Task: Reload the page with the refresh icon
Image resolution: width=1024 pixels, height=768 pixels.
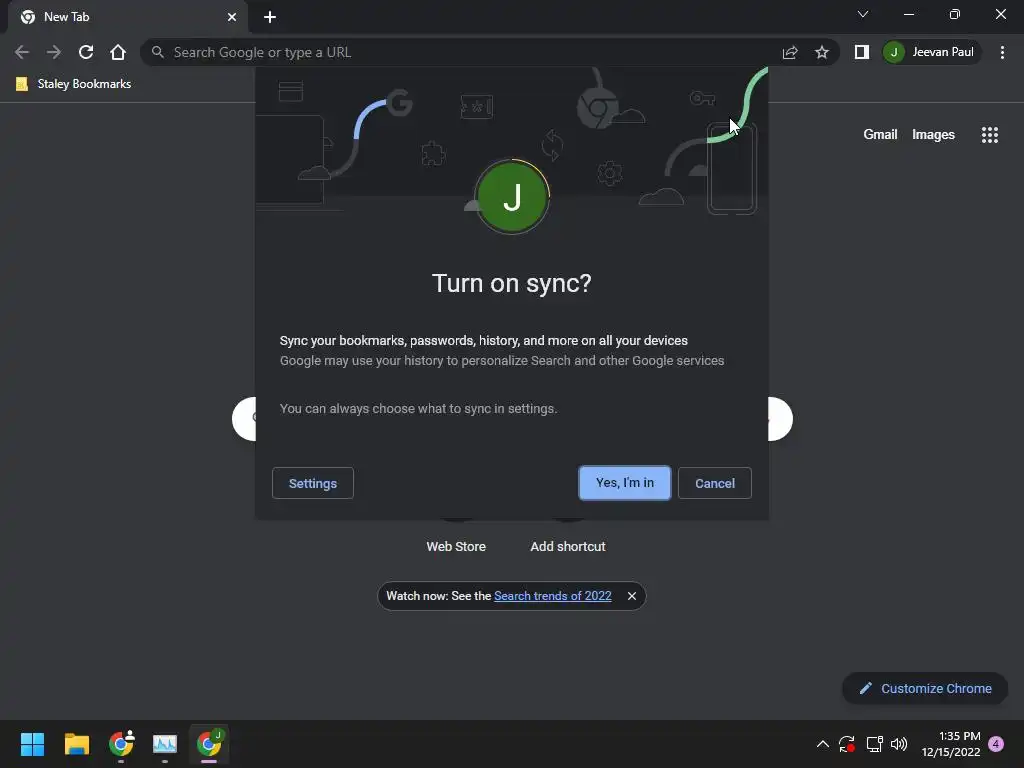Action: [x=86, y=52]
